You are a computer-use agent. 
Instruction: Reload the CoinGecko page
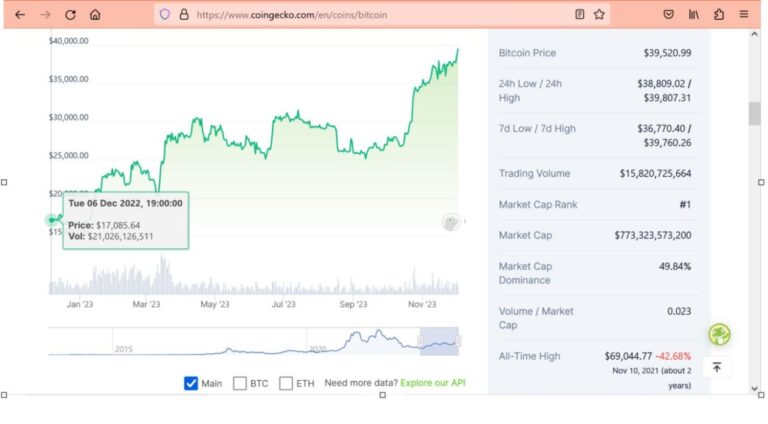coord(70,15)
